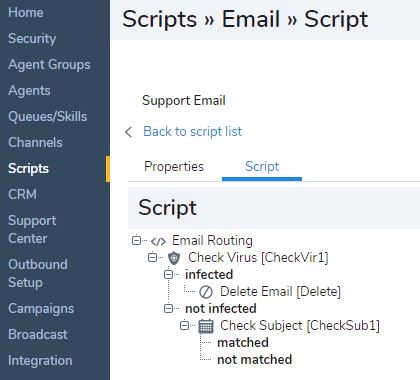Go to Outbound Setup
The image size is (420, 380).
(38, 273)
